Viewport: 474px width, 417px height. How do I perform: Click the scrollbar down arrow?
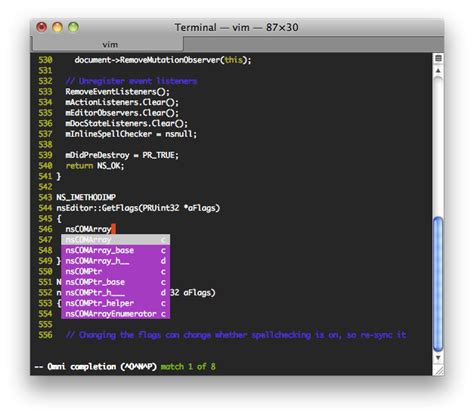pos(438,358)
